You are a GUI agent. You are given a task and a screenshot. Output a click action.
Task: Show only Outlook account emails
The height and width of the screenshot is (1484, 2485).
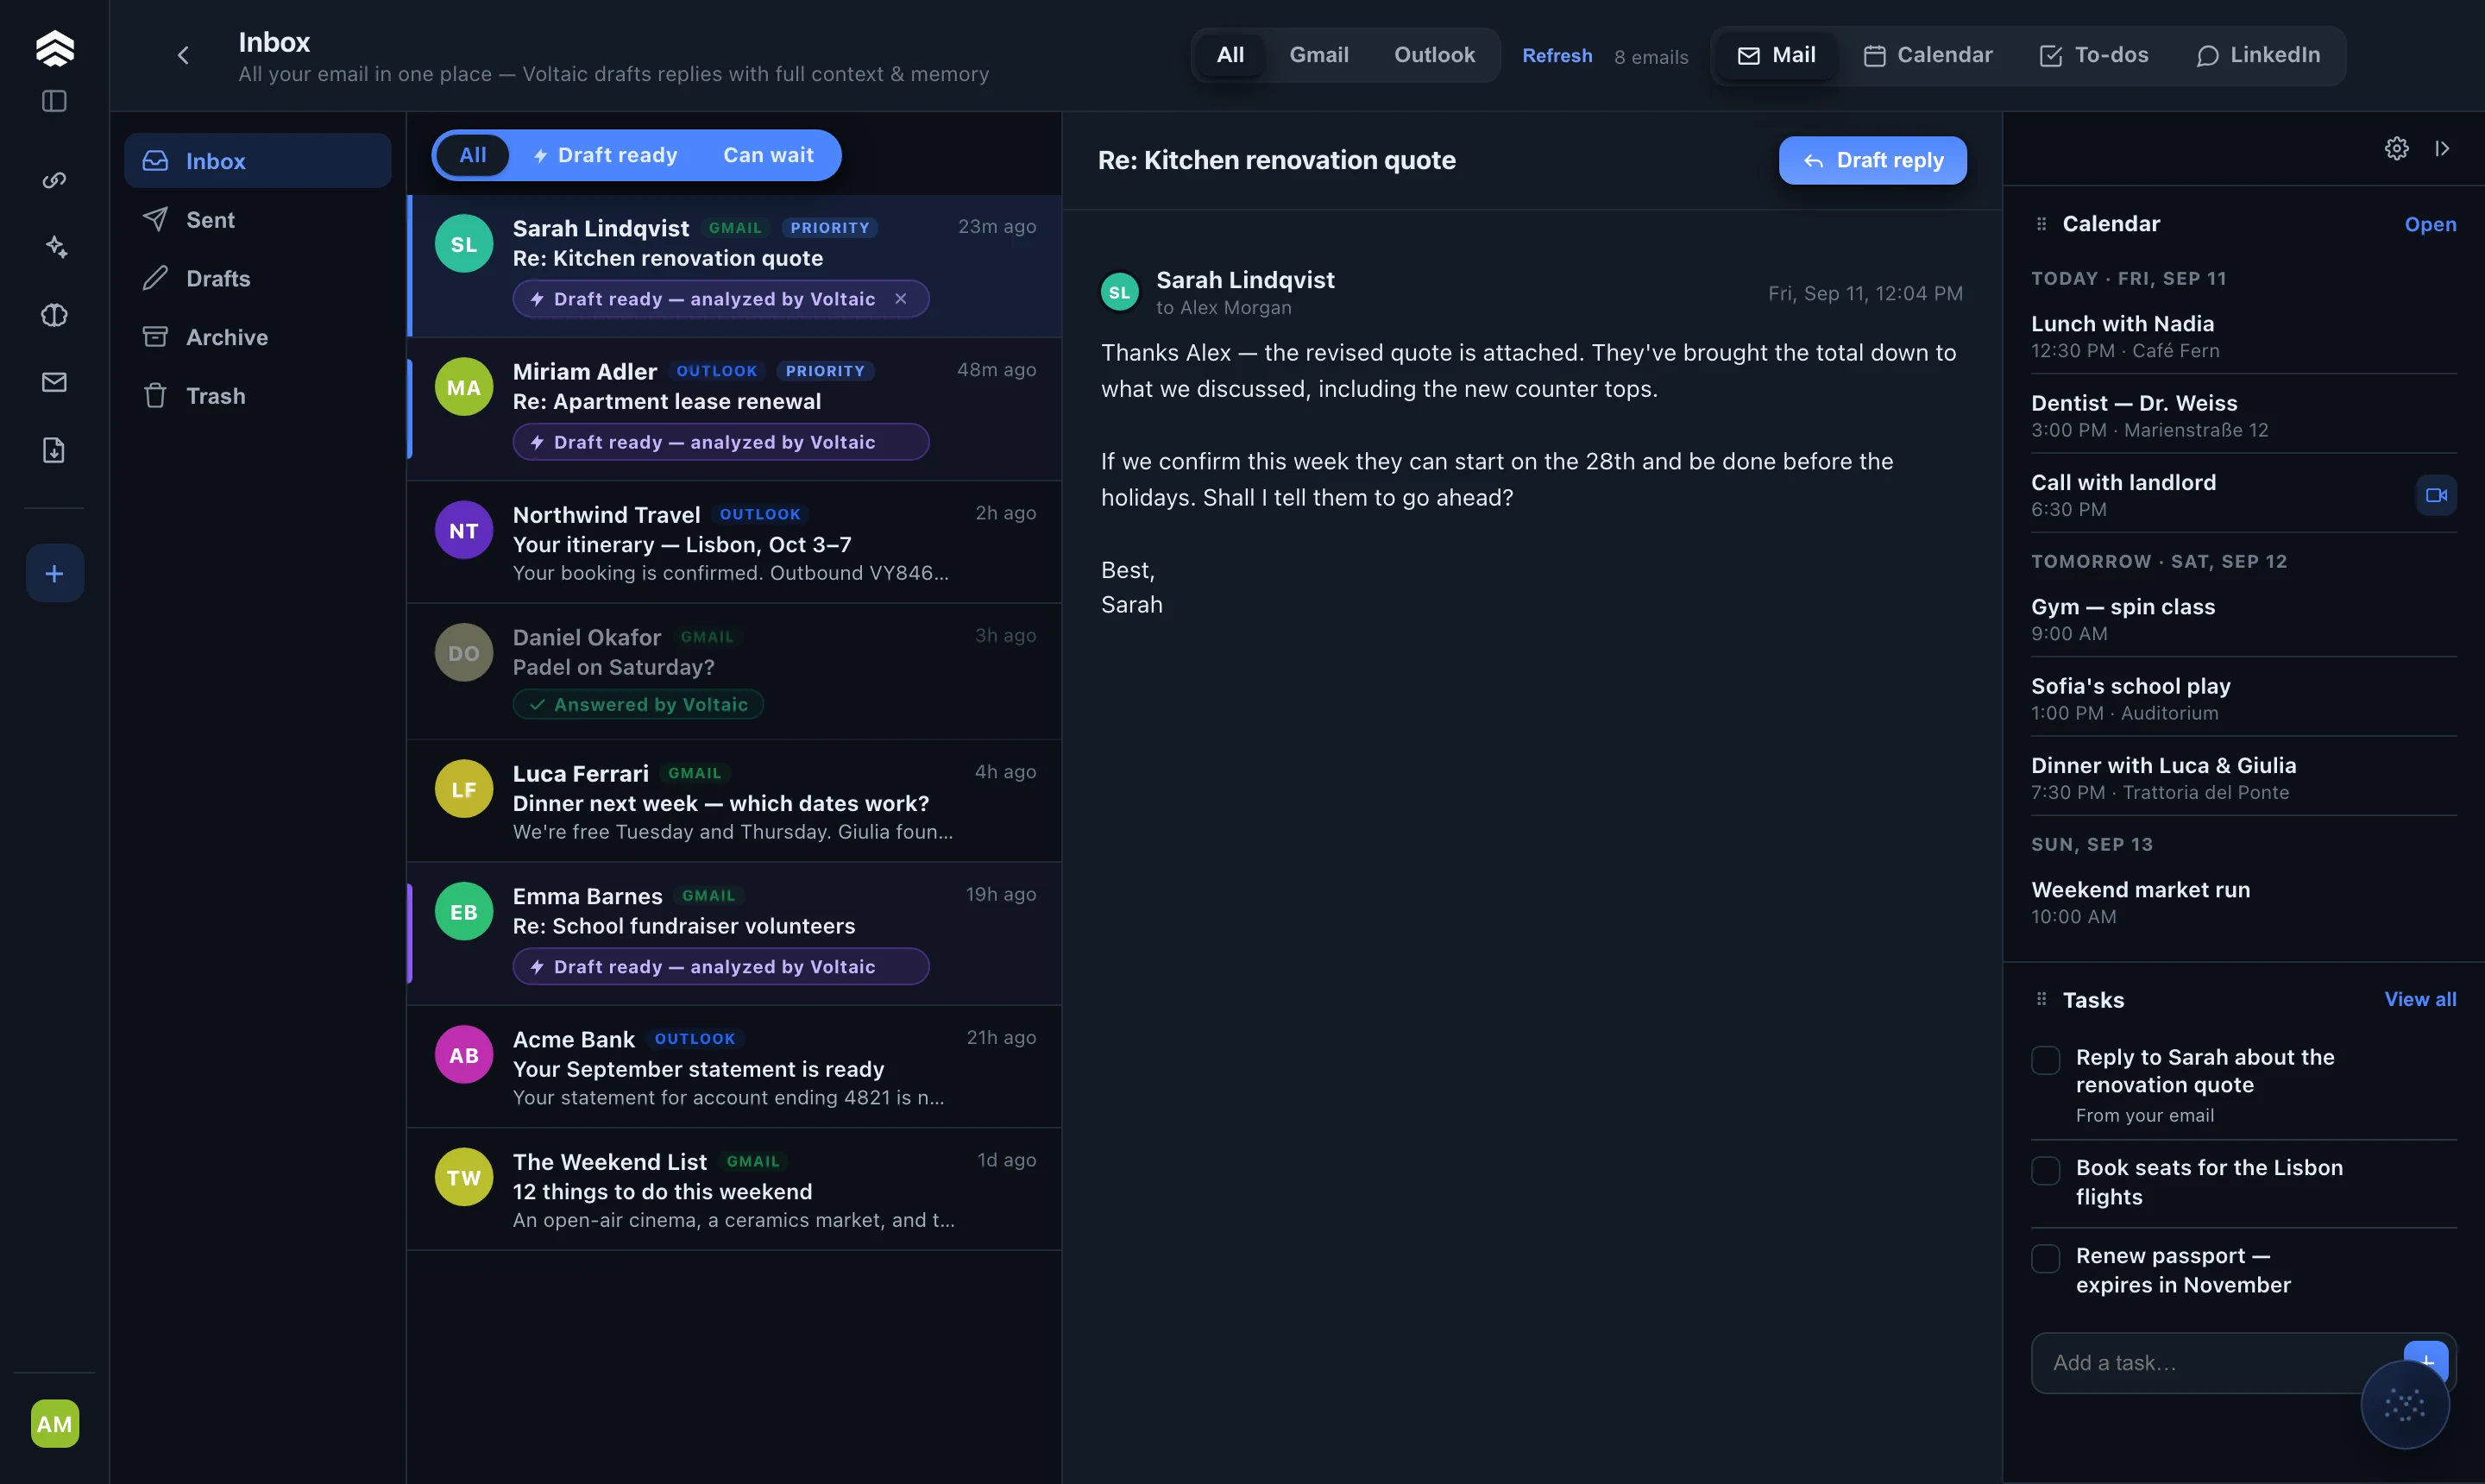[x=1434, y=55]
